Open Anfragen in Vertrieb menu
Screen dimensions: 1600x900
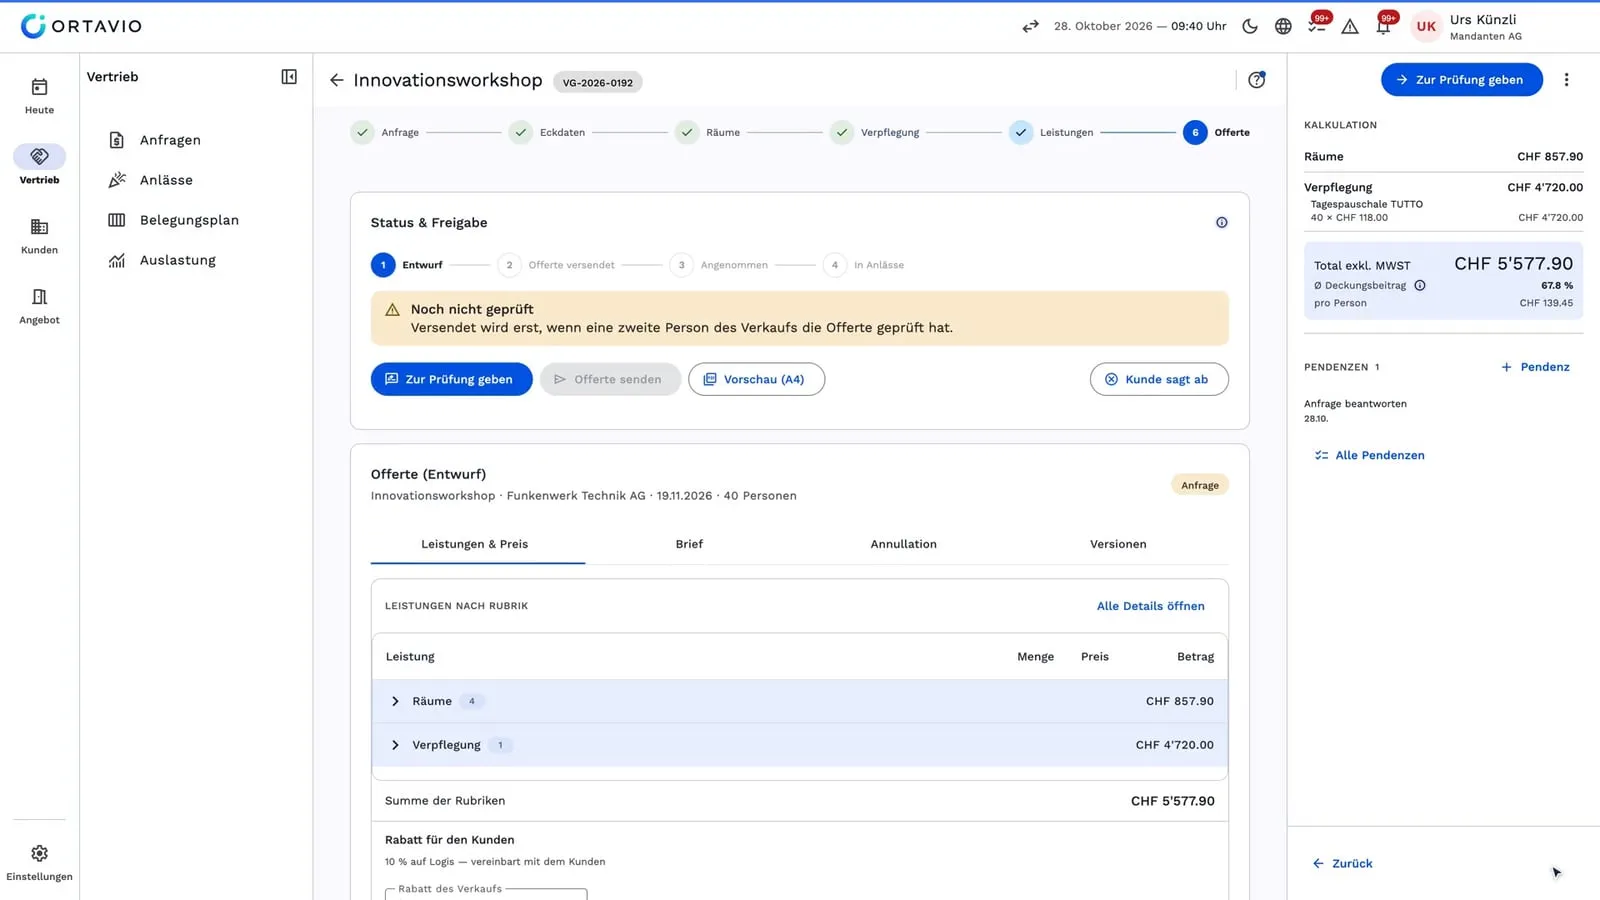coord(170,140)
